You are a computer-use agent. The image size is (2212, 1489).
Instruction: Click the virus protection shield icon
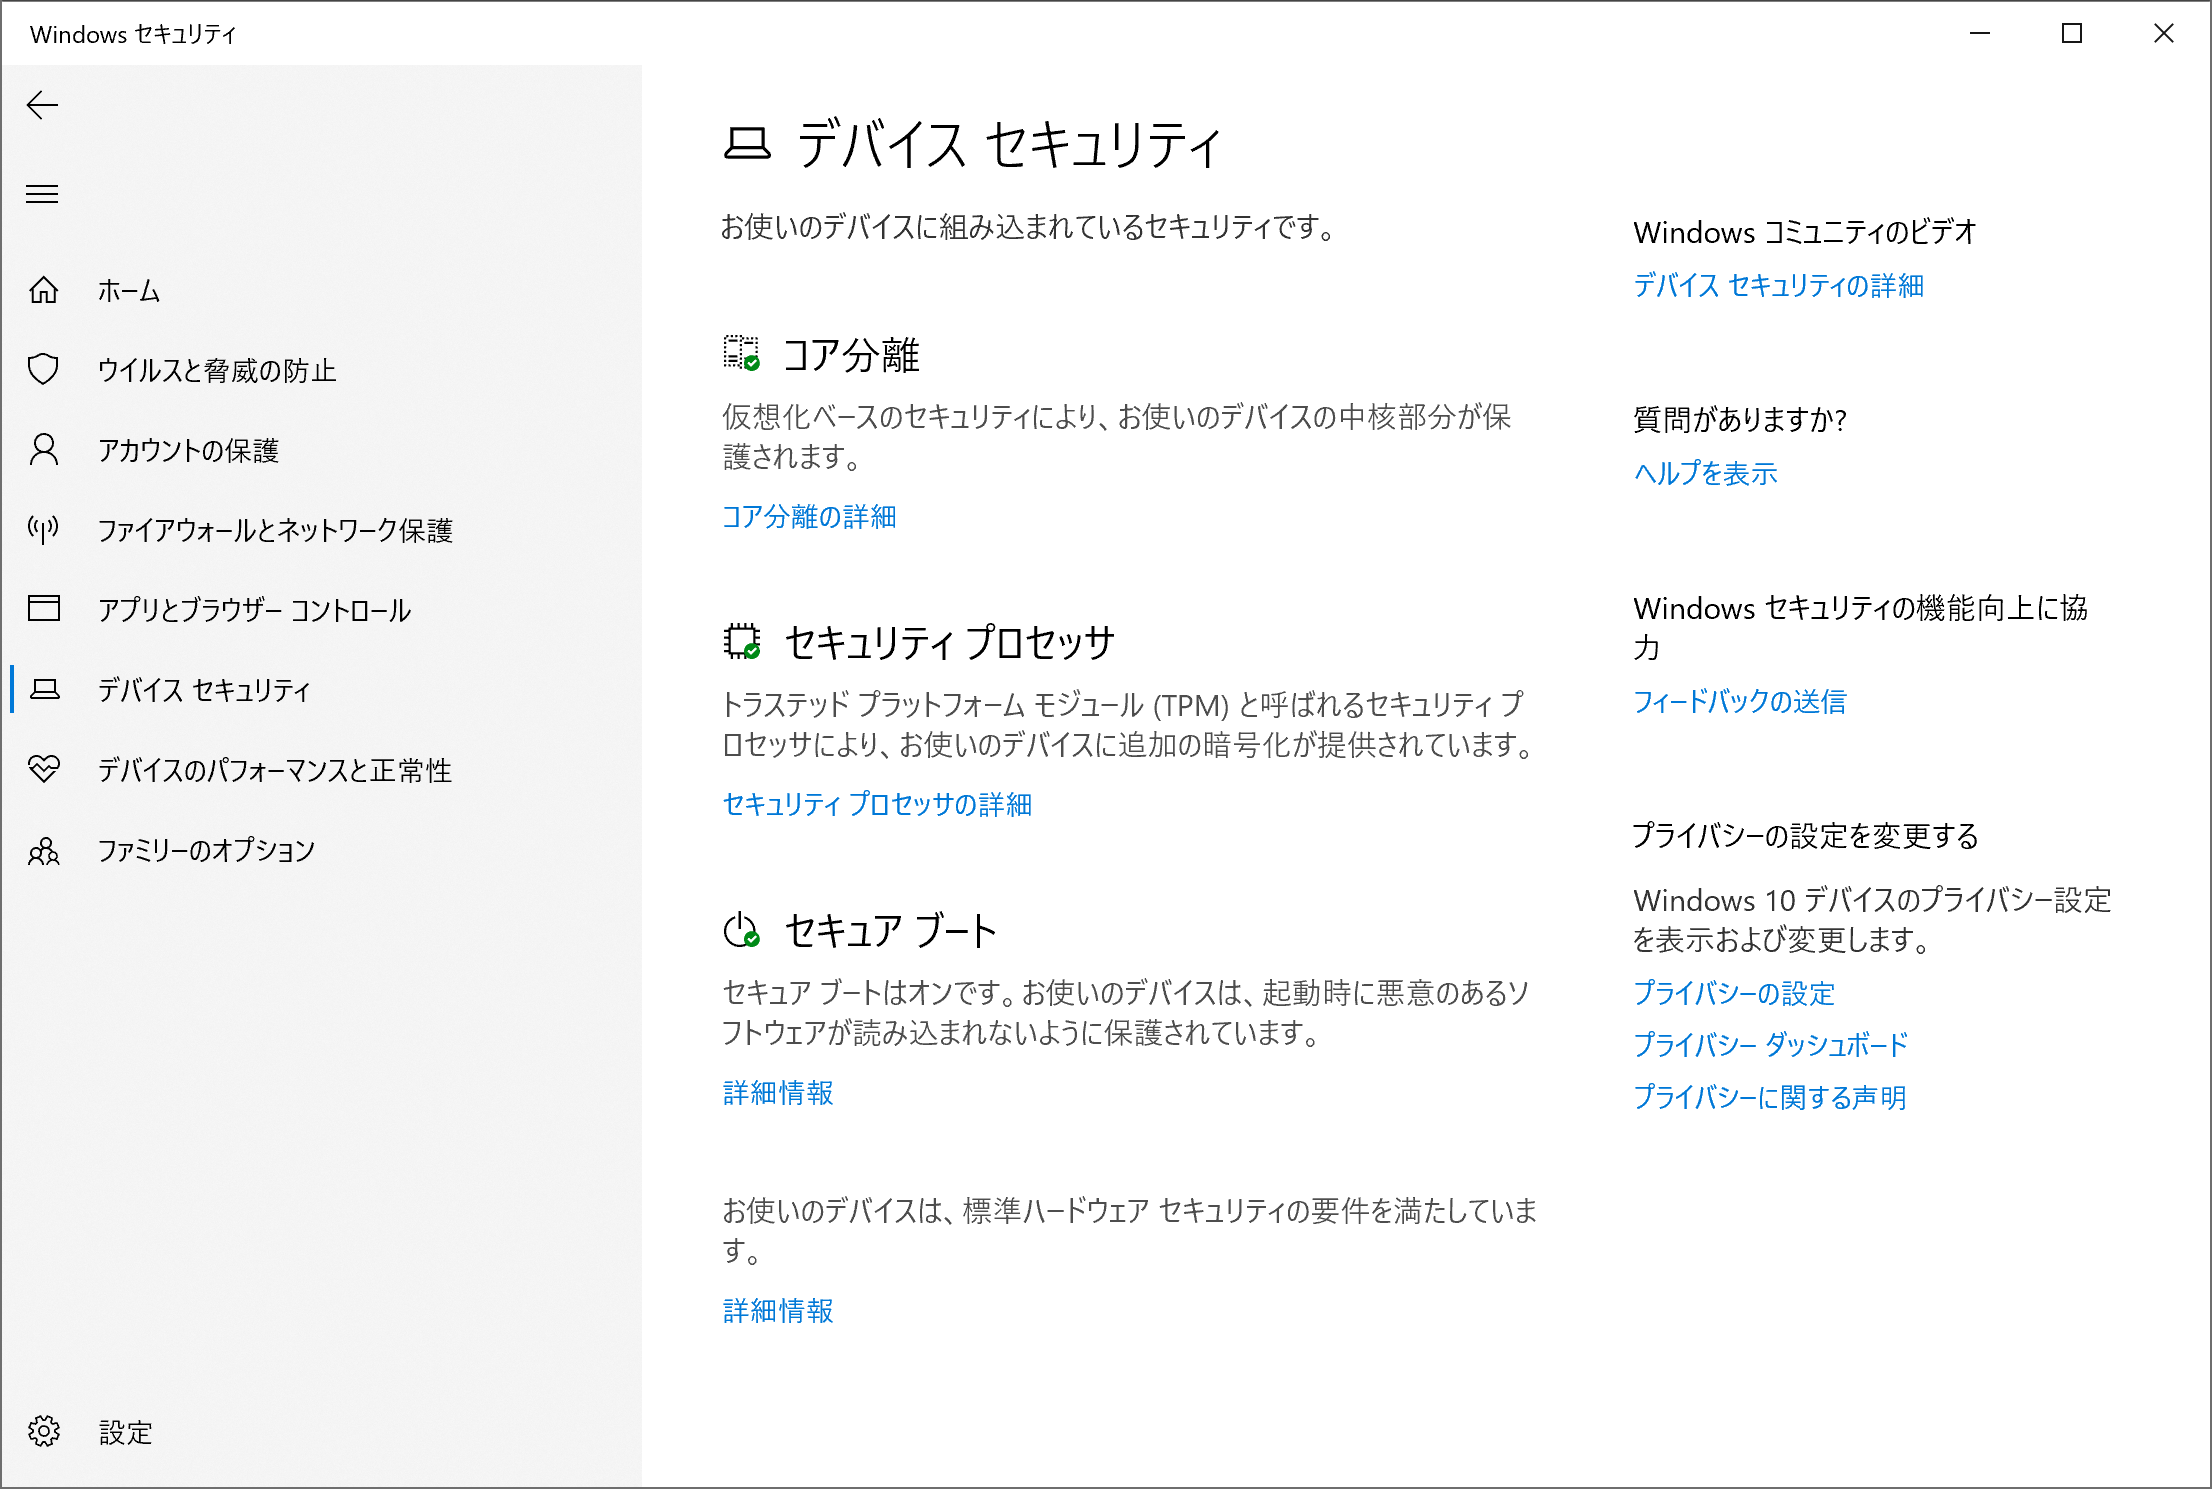44,370
